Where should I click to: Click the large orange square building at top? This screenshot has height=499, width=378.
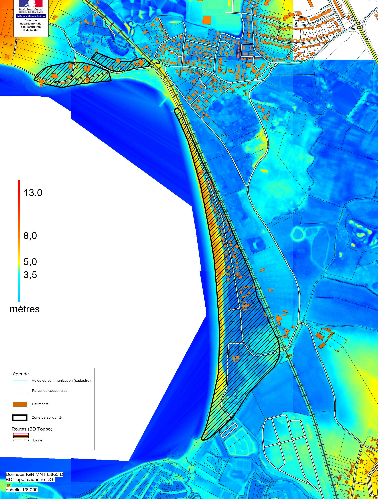tap(207, 20)
